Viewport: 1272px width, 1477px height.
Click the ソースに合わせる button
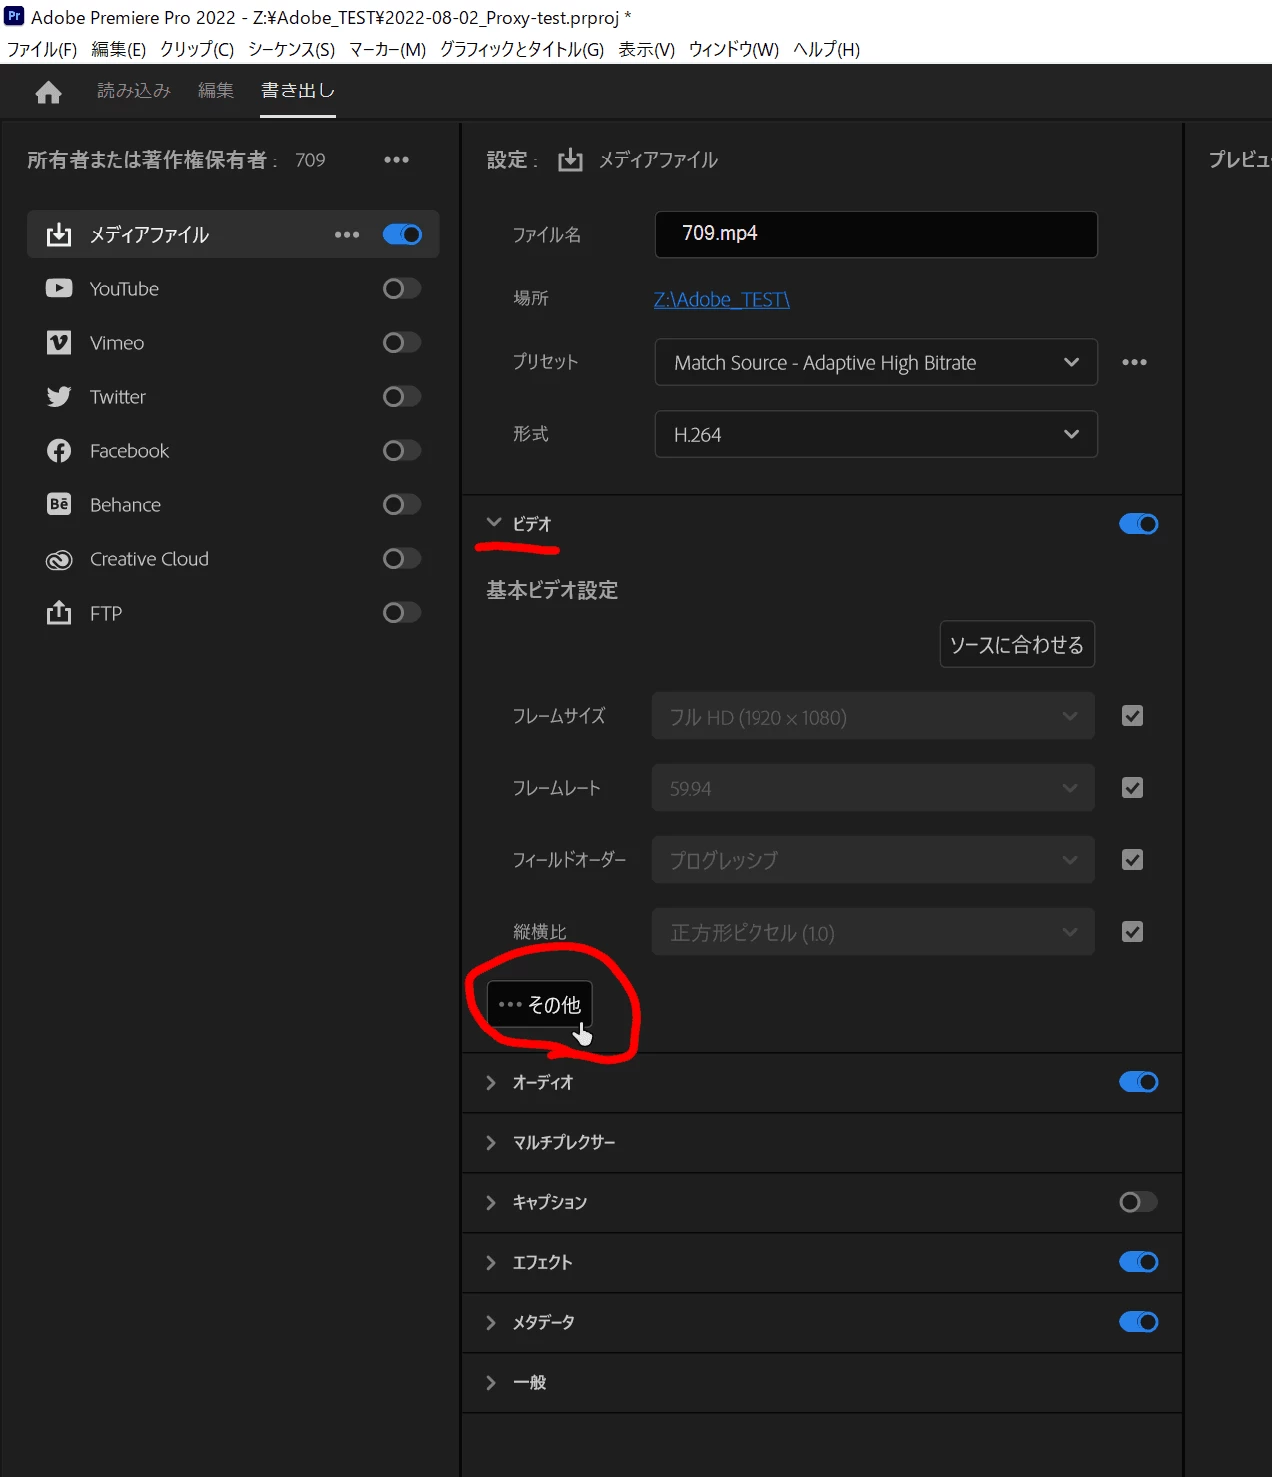tap(1017, 644)
